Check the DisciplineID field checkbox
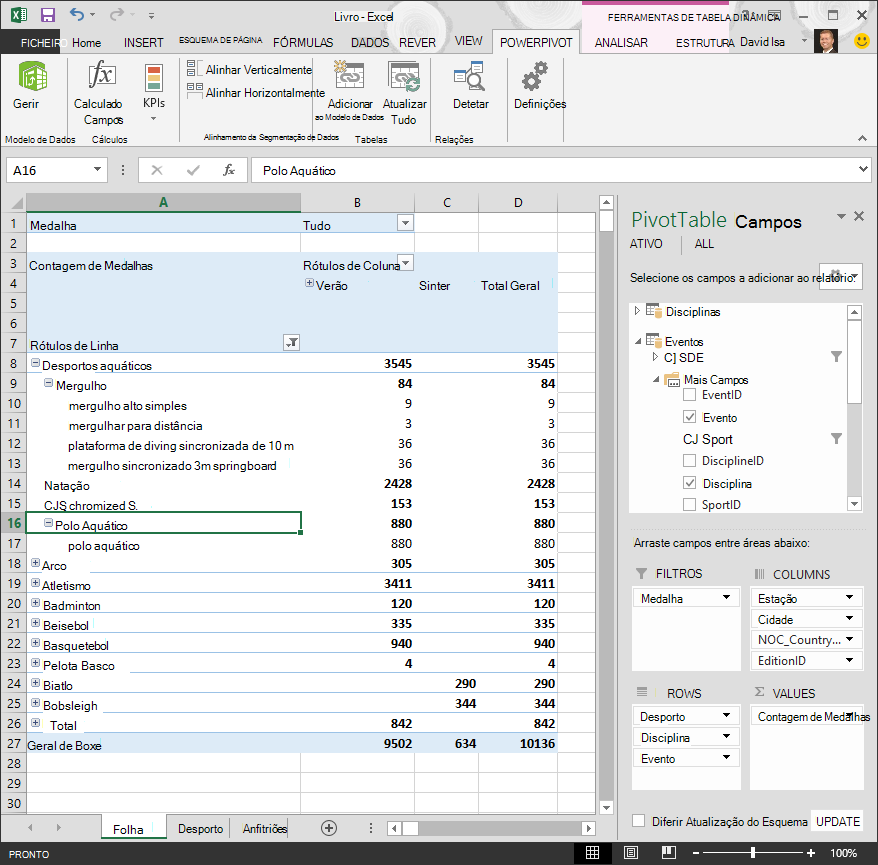The height and width of the screenshot is (865, 878). pyautogui.click(x=689, y=461)
